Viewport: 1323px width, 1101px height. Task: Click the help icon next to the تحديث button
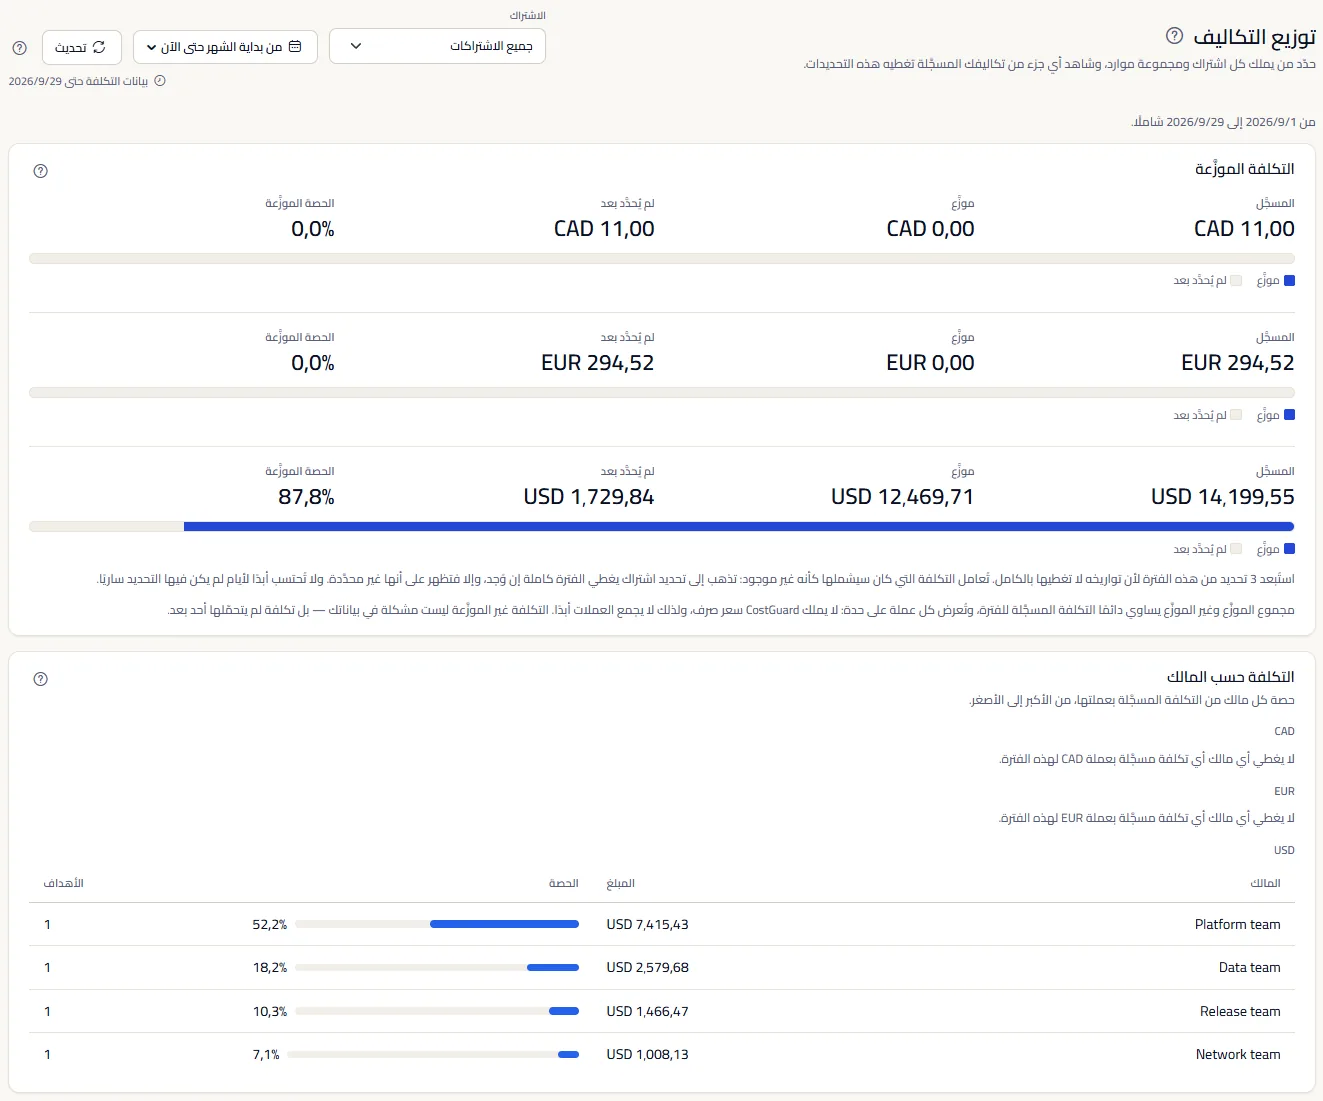point(20,48)
